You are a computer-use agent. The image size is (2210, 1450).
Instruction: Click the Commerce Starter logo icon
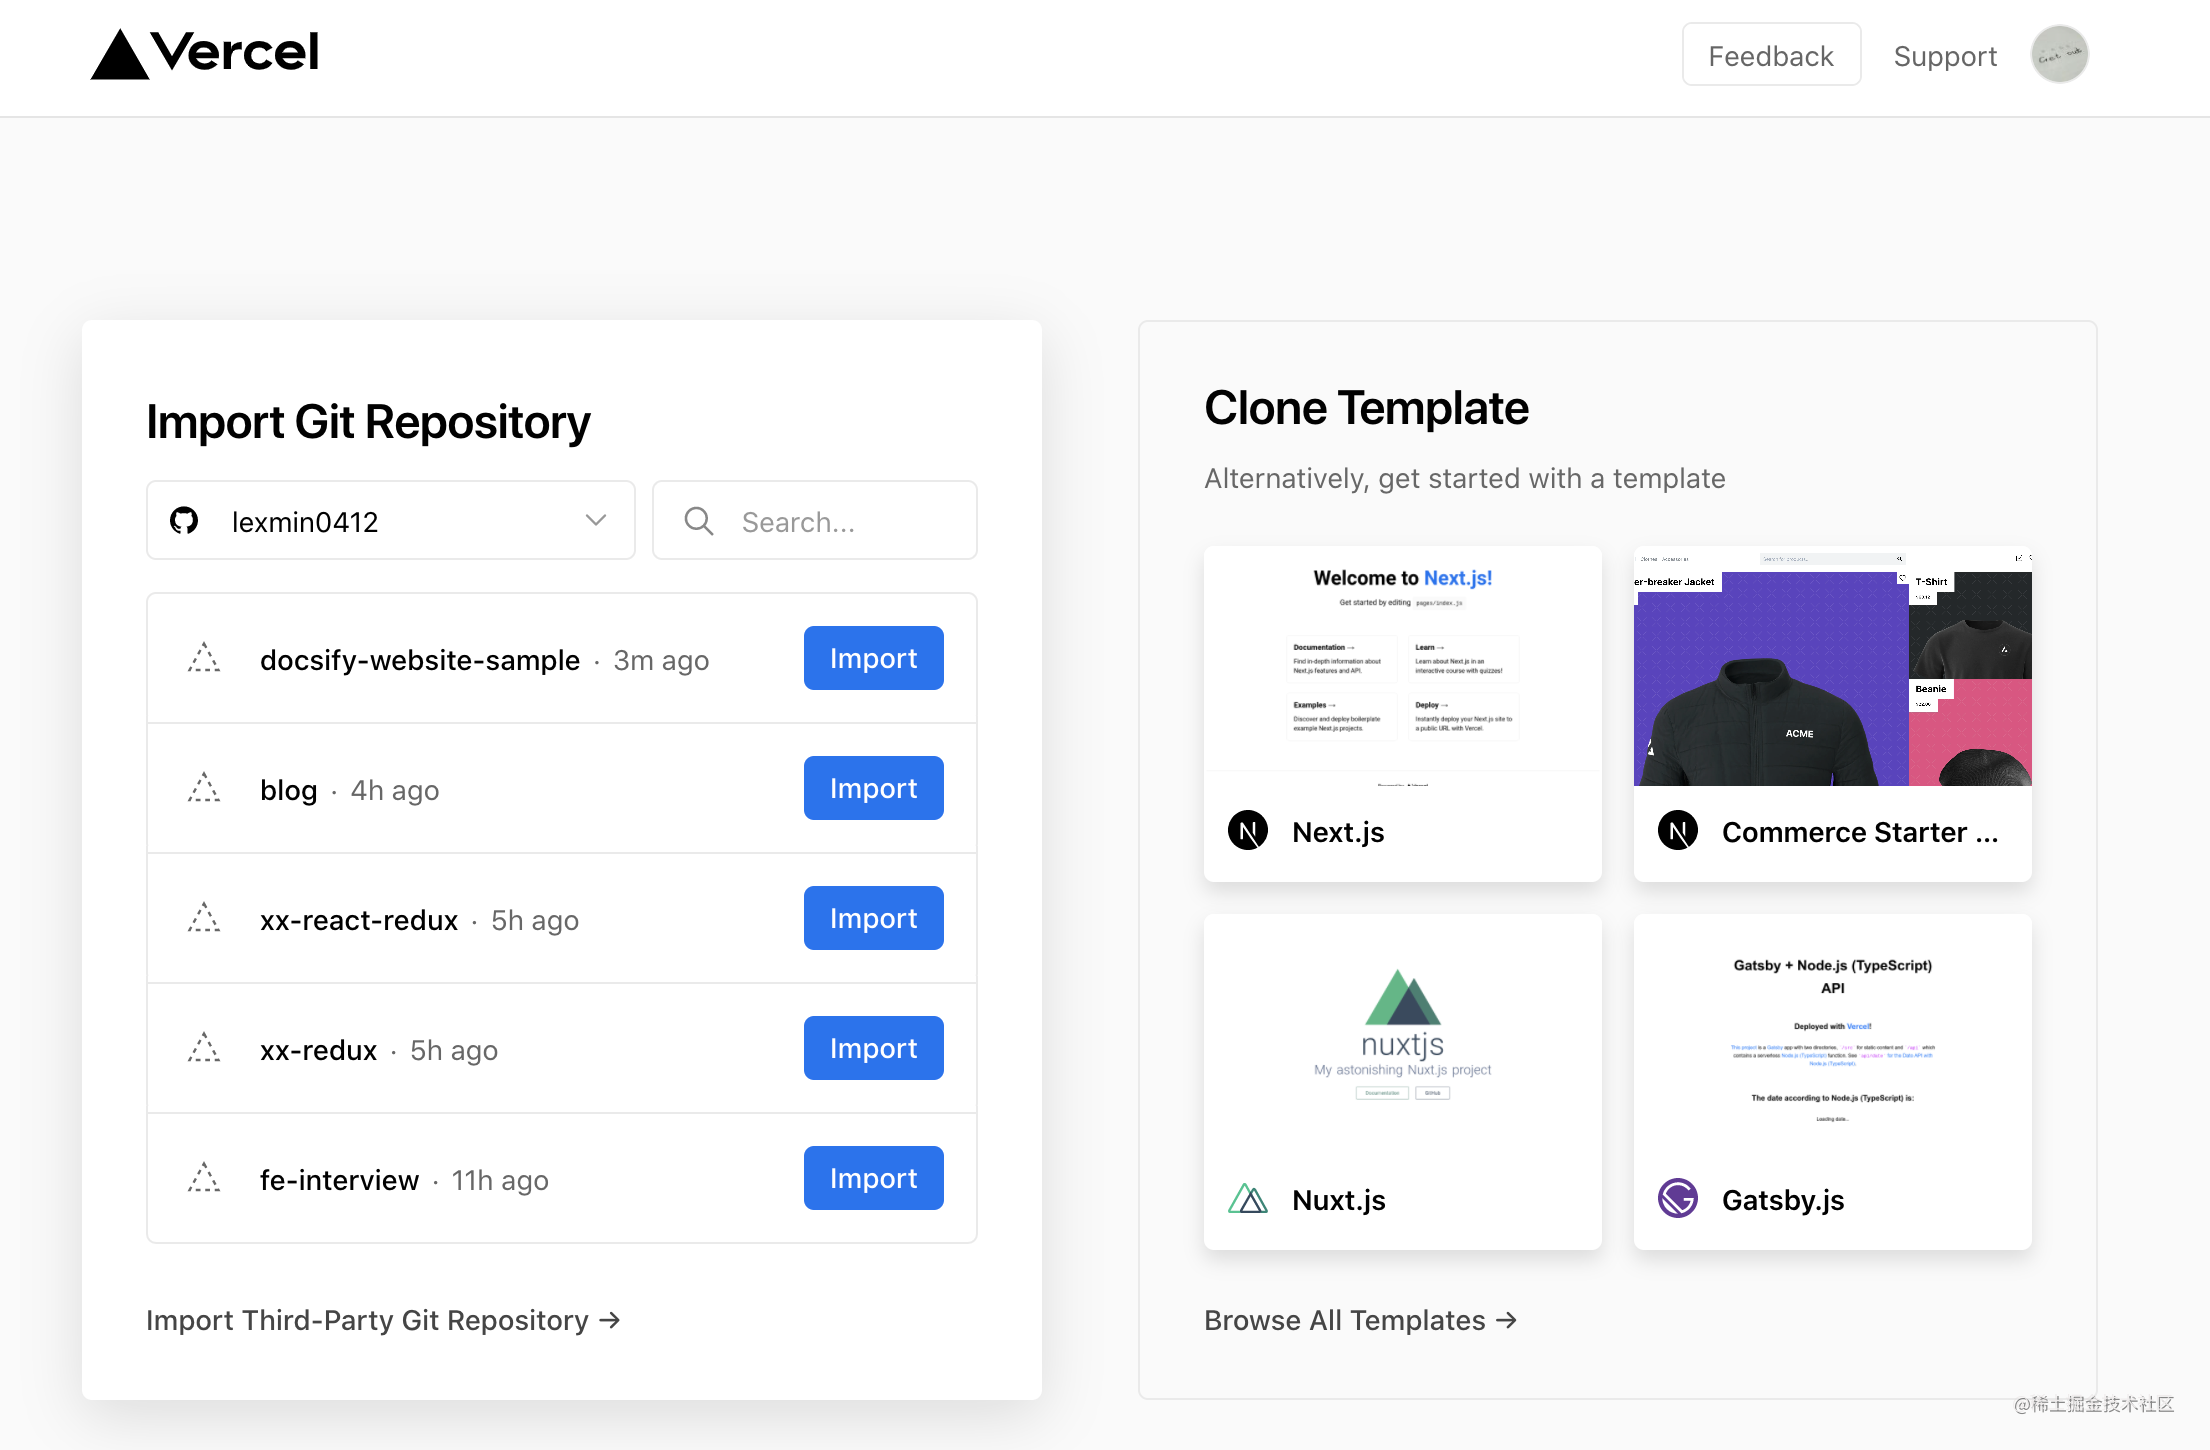pos(1678,831)
